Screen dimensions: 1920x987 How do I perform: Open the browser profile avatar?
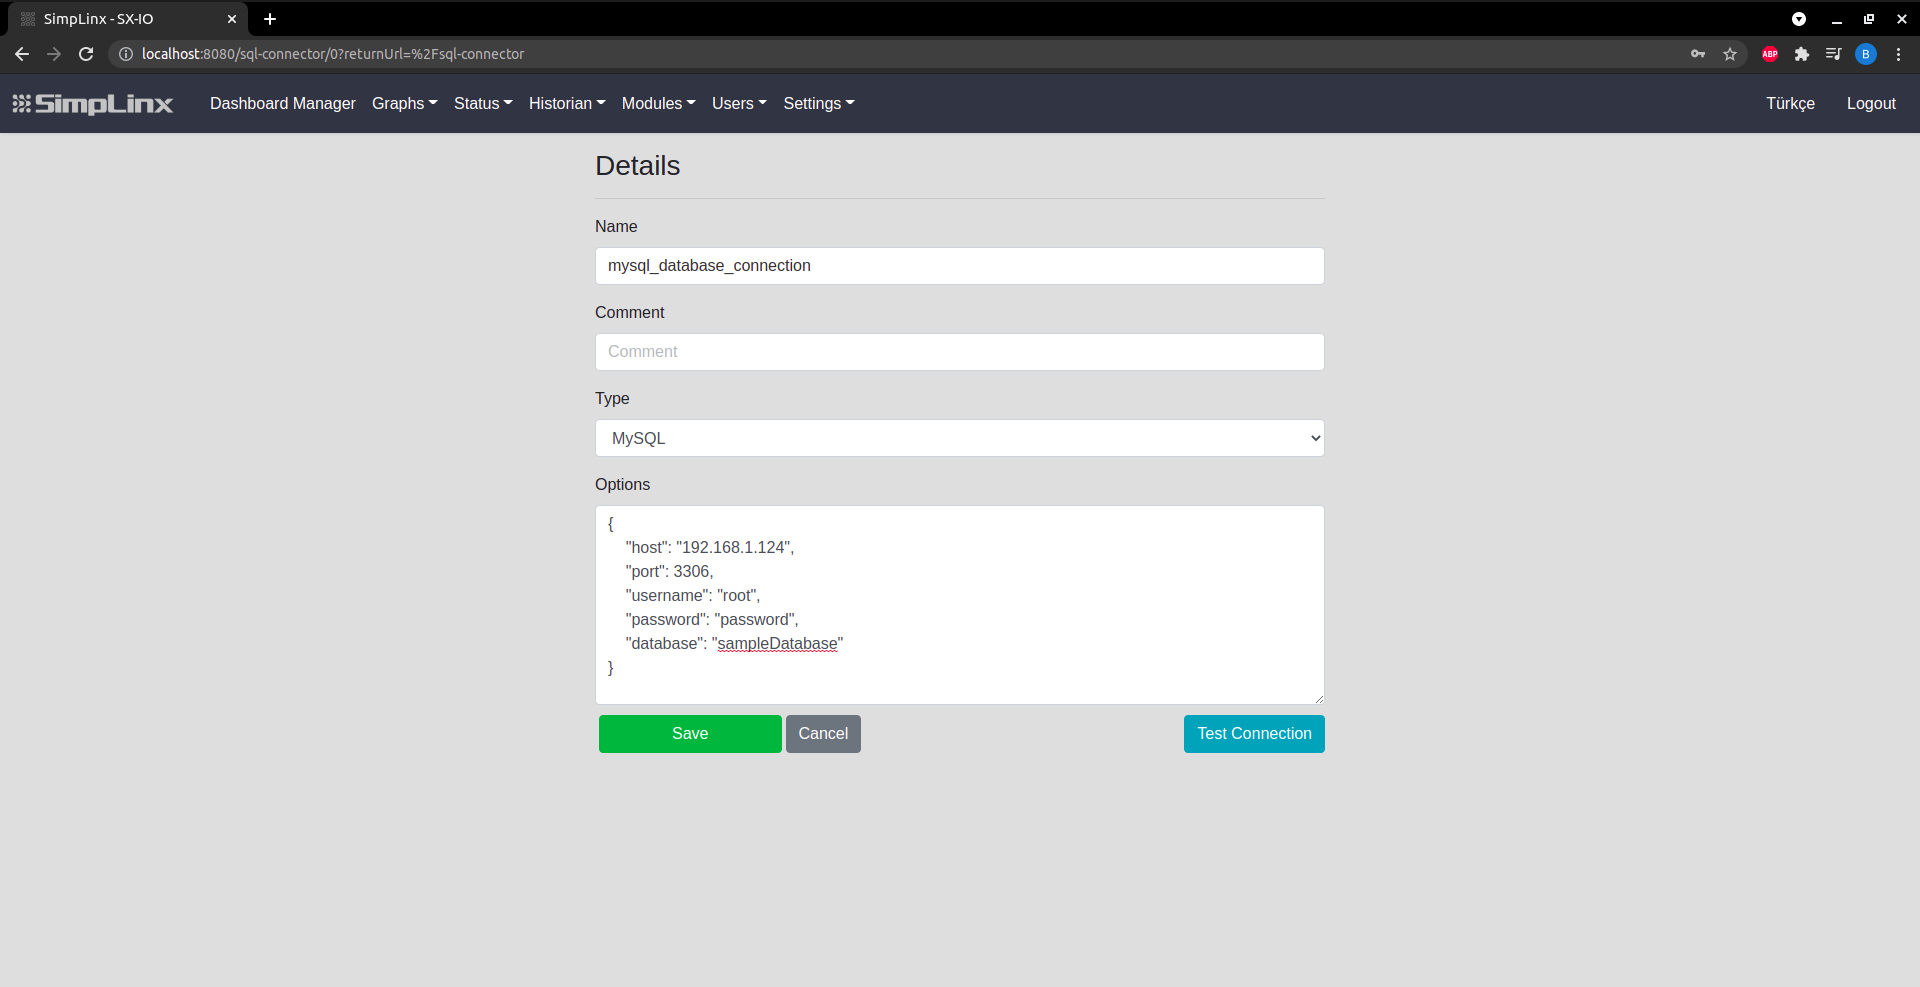[x=1866, y=54]
